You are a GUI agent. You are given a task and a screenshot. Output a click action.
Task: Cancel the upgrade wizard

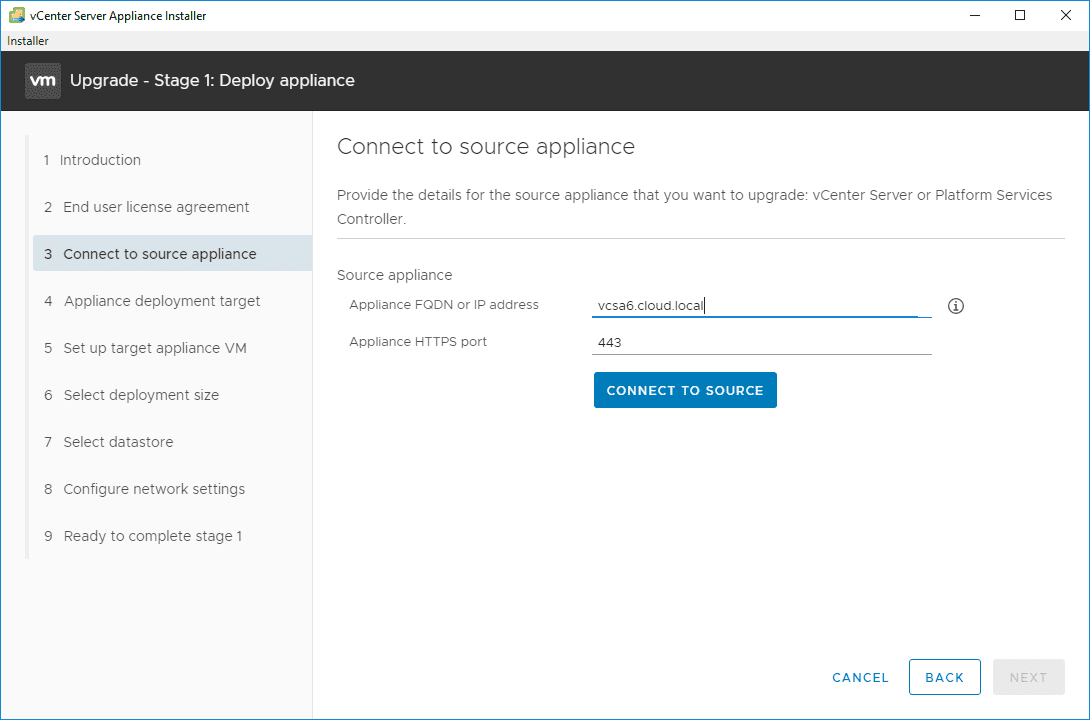point(860,677)
